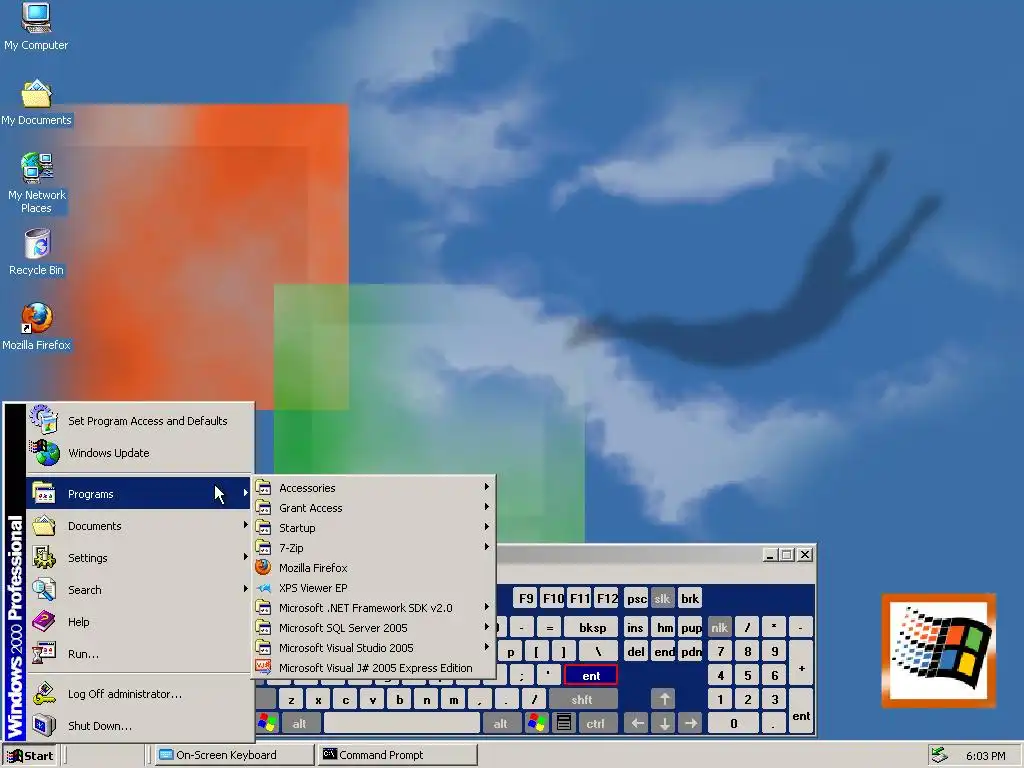Select Programs in the Start menu
This screenshot has height=768, width=1024.
click(x=139, y=494)
